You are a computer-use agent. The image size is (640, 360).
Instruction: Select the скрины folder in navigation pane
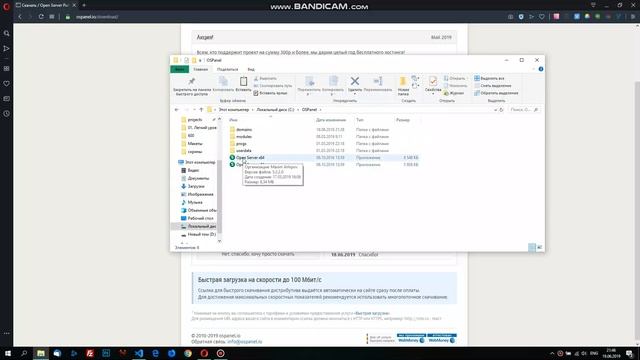[195, 151]
